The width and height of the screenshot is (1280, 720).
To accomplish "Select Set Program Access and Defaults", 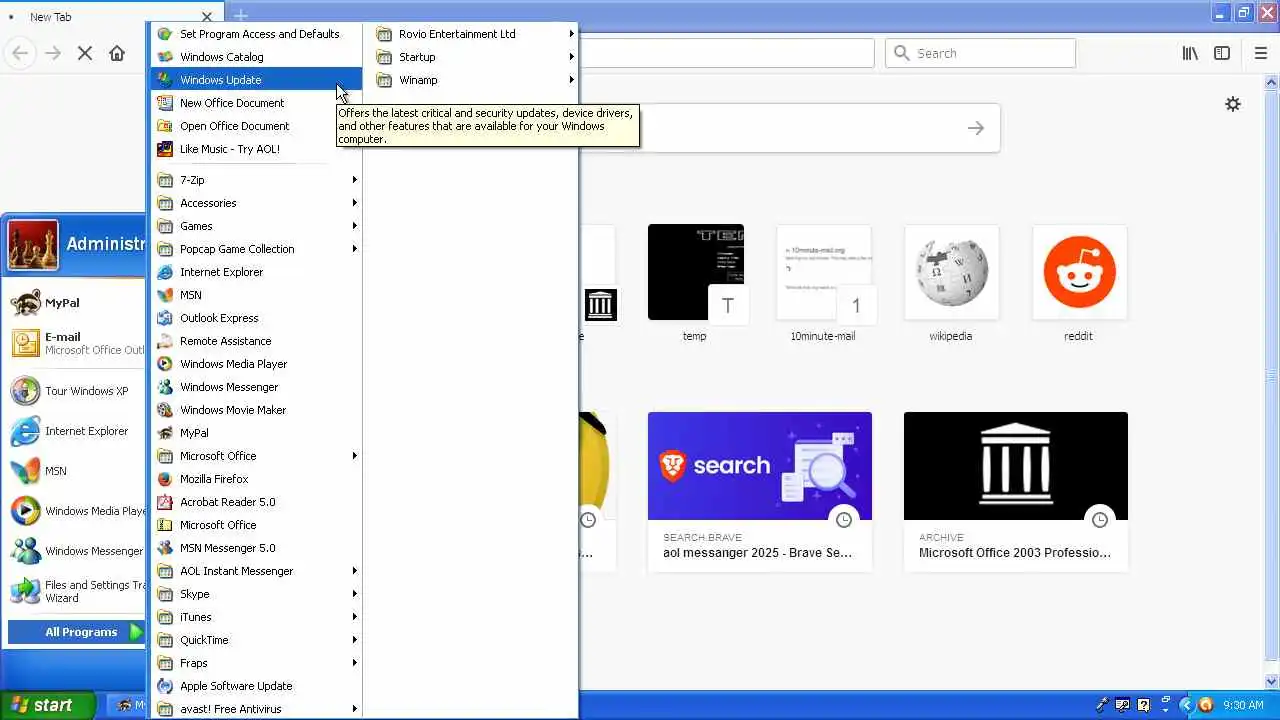I will pyautogui.click(x=256, y=34).
